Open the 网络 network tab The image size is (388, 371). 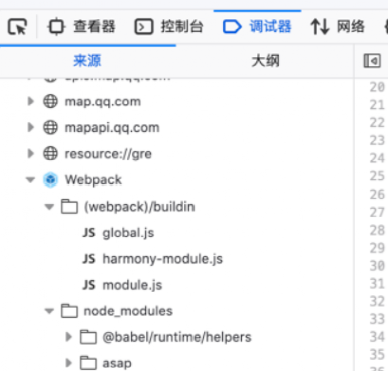click(x=337, y=27)
